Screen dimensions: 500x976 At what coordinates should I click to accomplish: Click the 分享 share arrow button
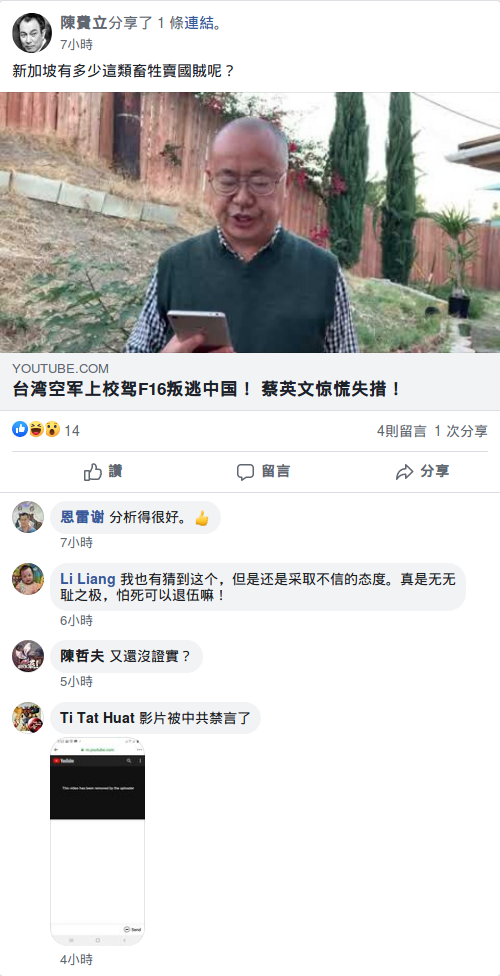(422, 472)
